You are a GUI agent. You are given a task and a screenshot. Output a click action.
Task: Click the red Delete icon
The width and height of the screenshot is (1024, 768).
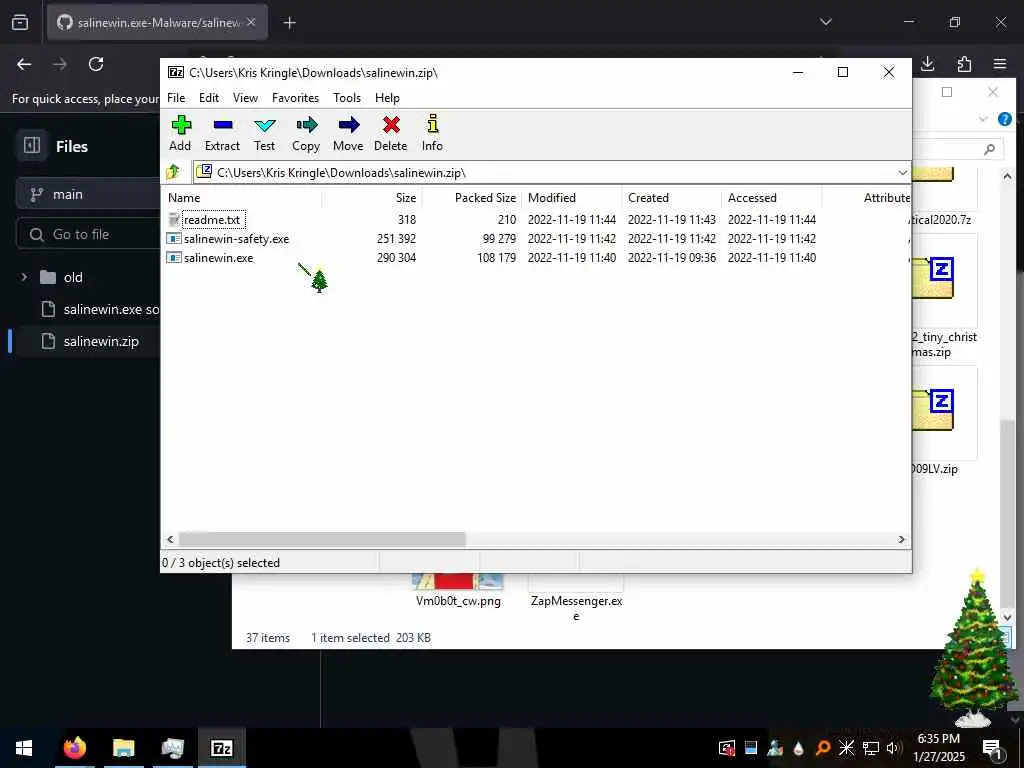(391, 125)
